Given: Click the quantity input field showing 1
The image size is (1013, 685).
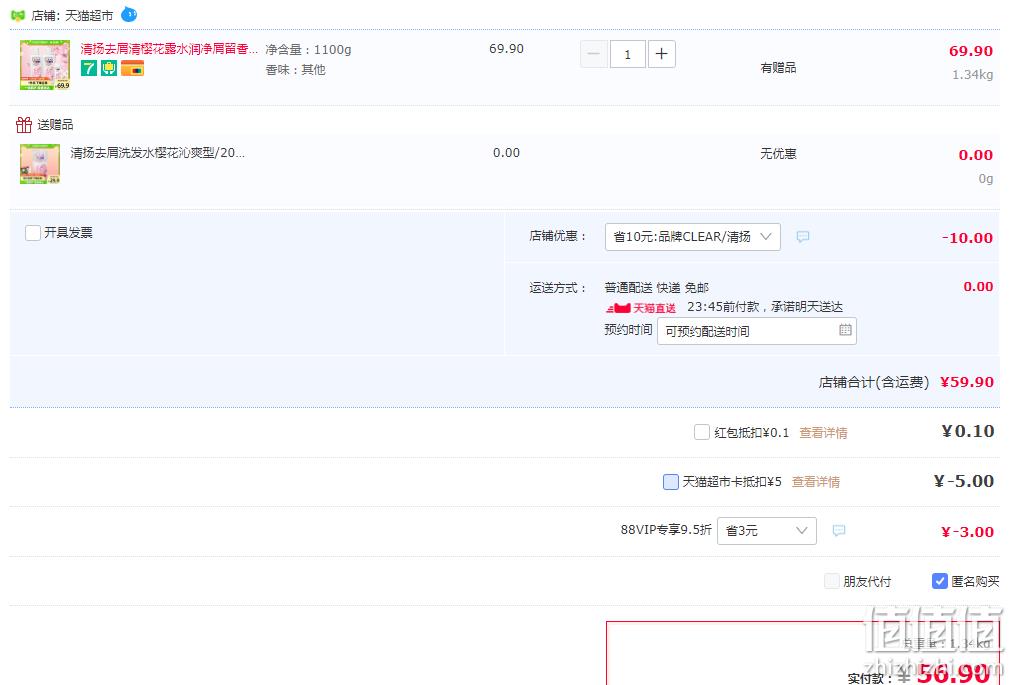Looking at the screenshot, I should (627, 54).
